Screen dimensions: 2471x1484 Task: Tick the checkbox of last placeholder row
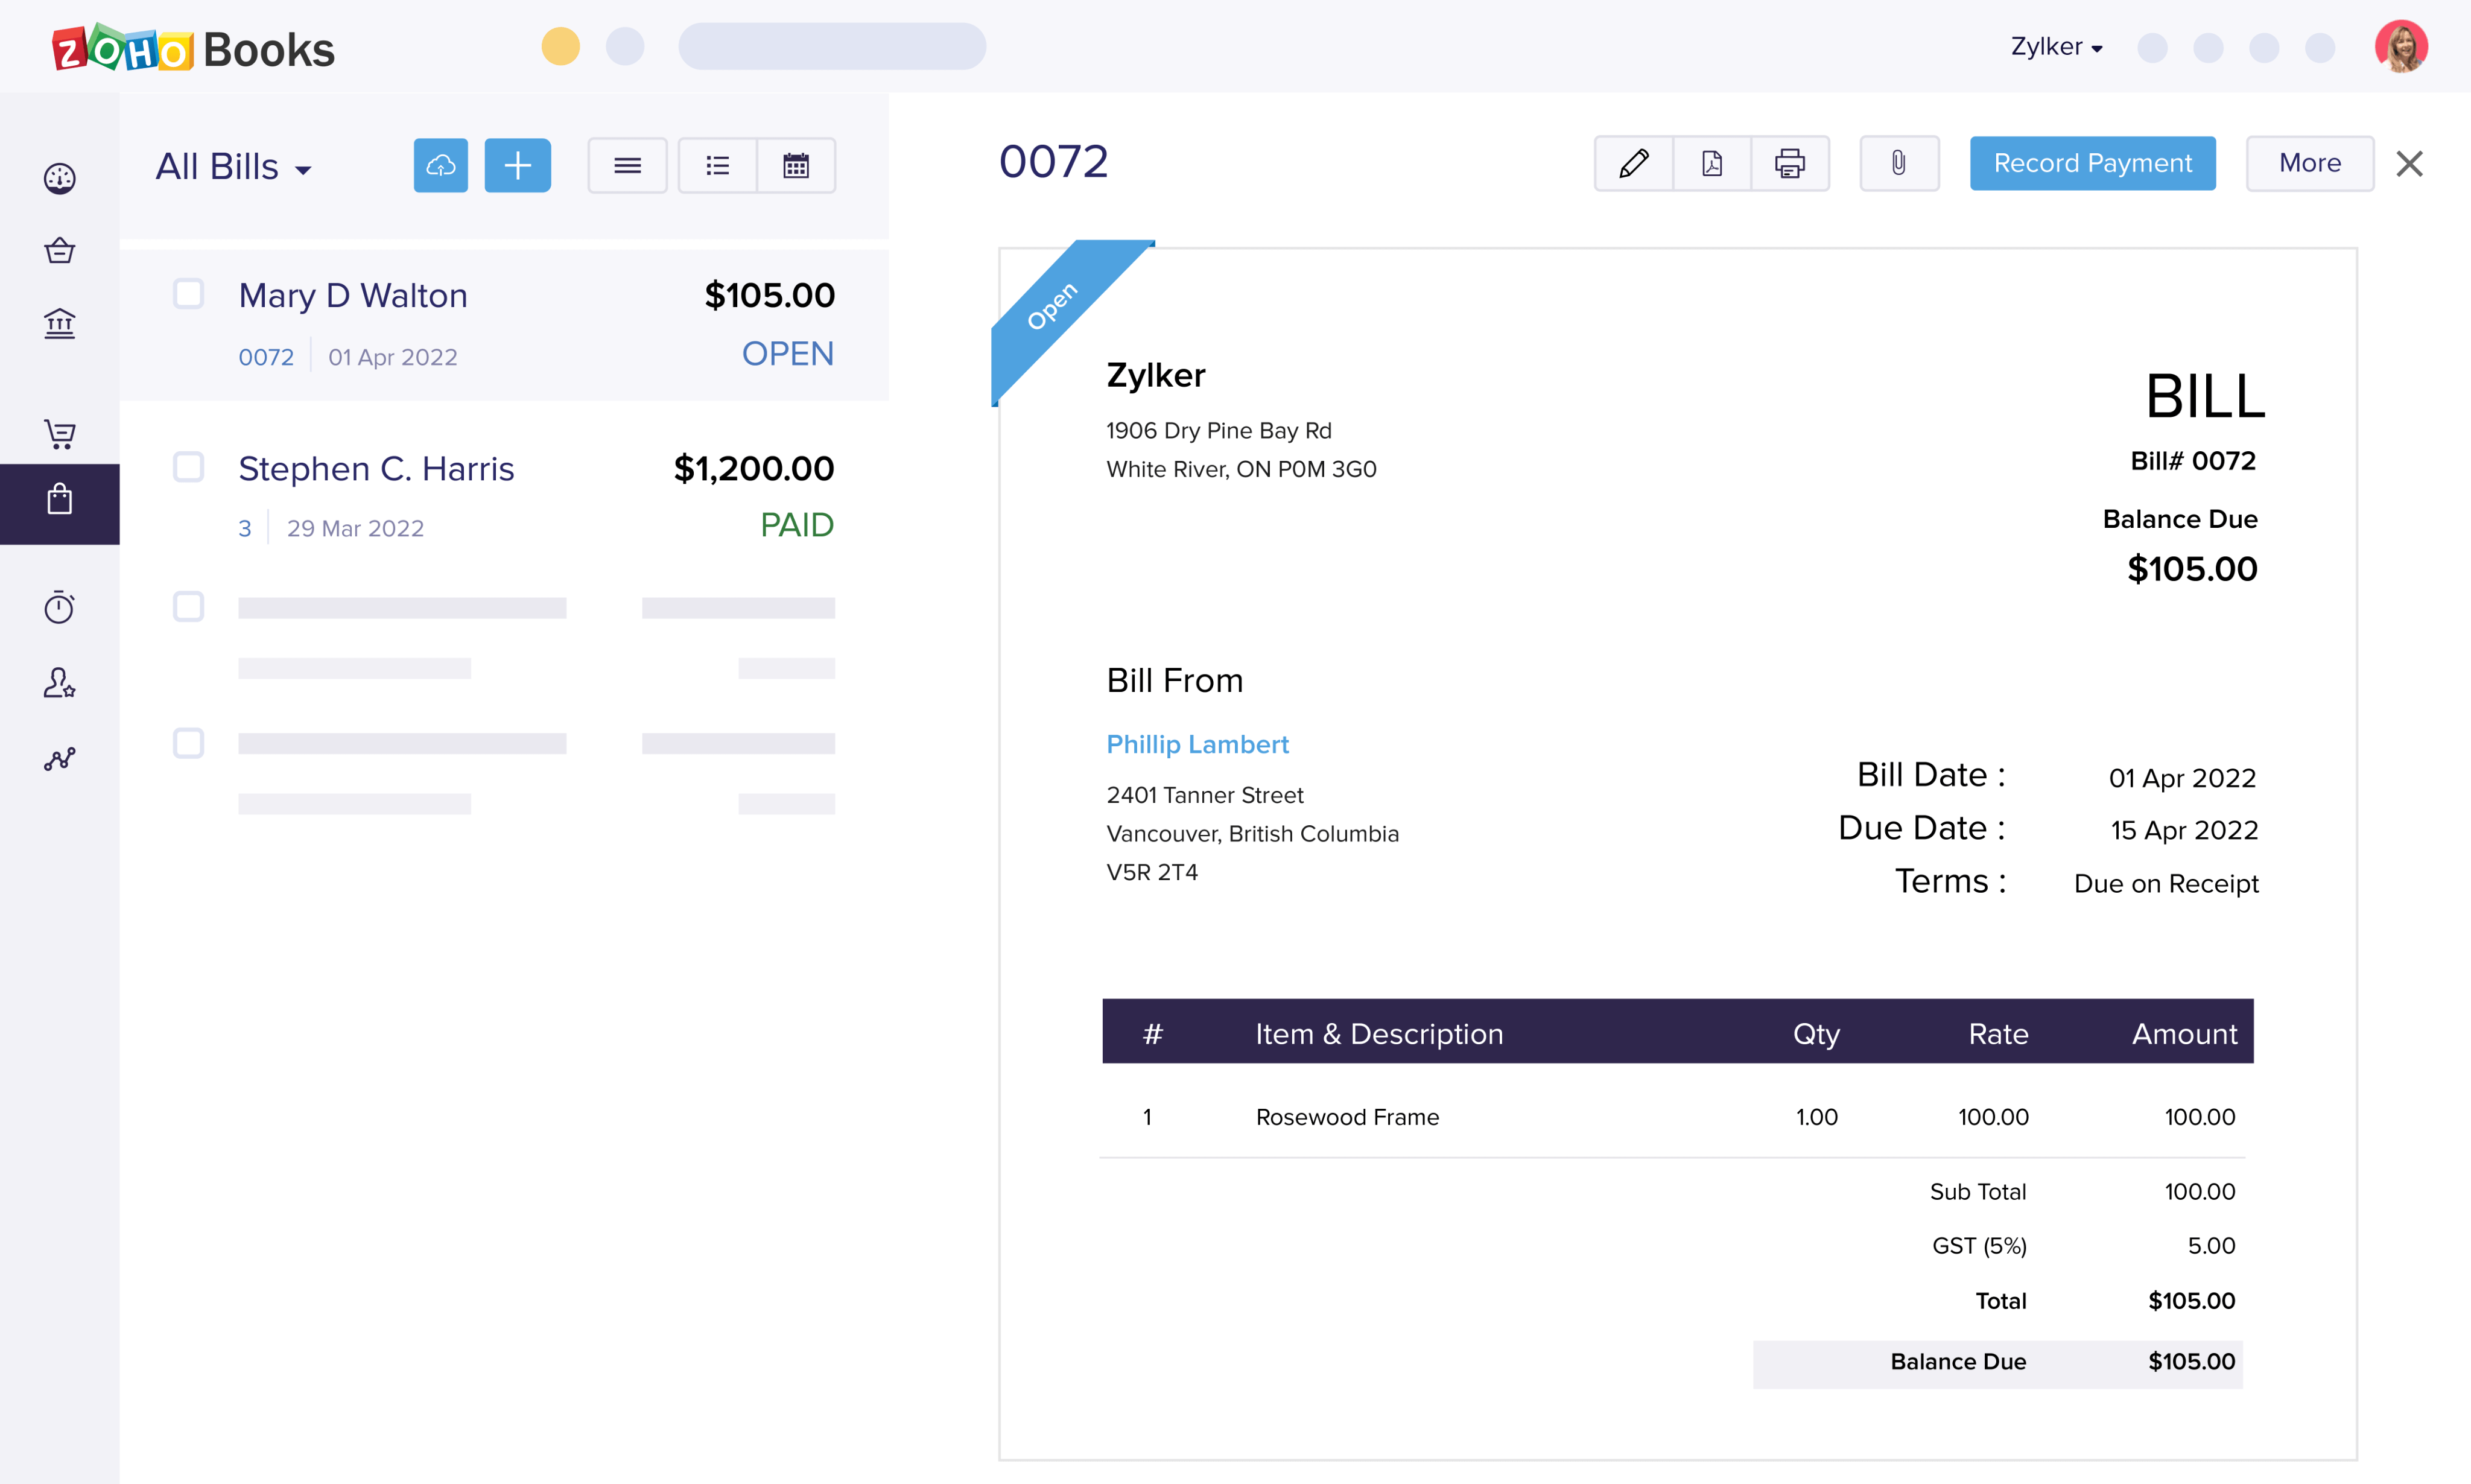[x=188, y=743]
